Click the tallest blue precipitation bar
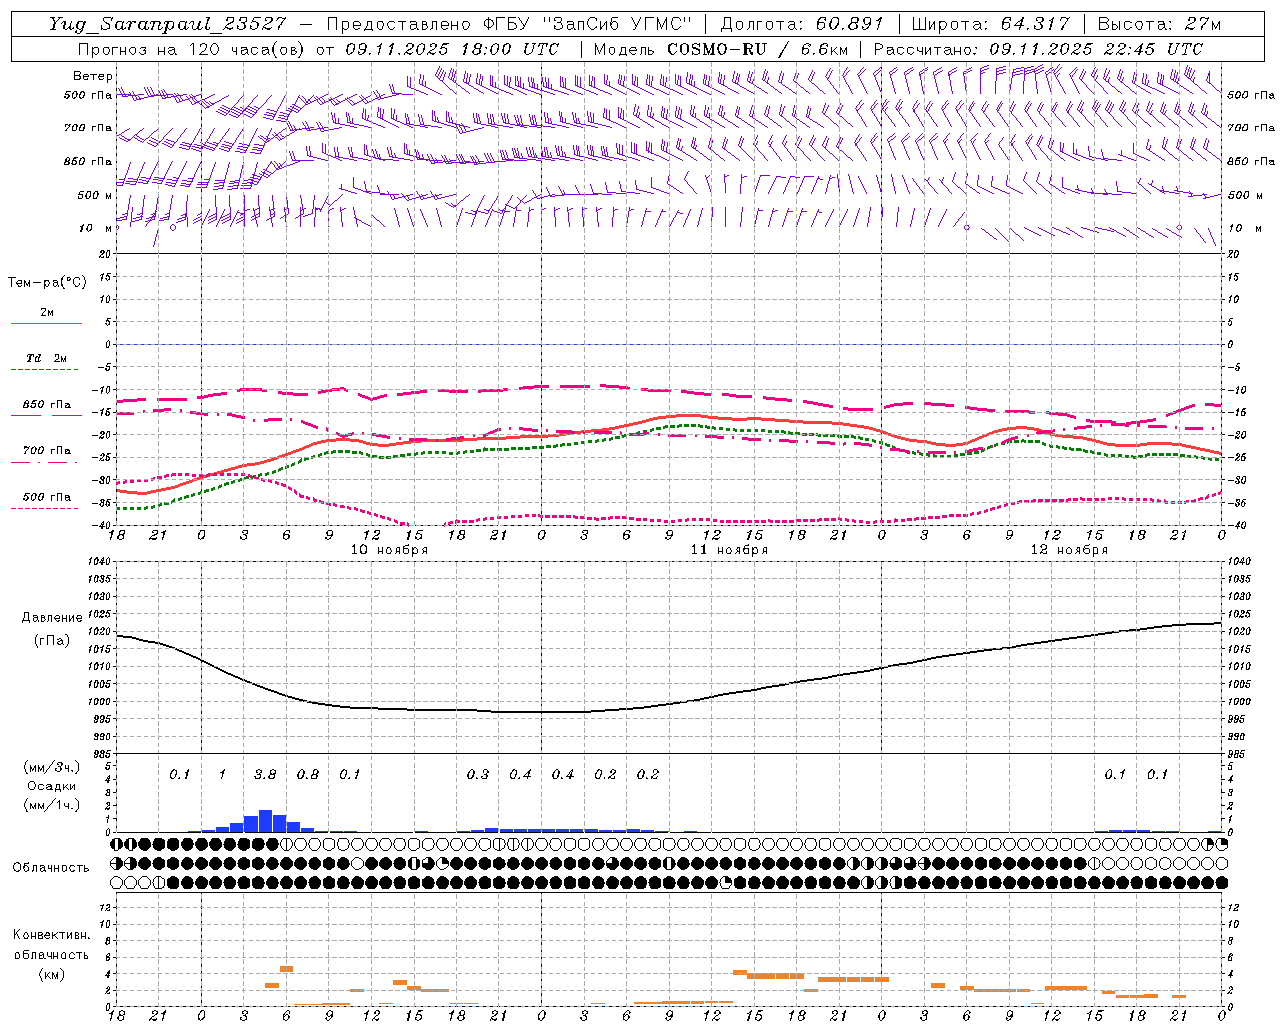Image resolution: width=1280 pixels, height=1024 pixels. point(265,821)
